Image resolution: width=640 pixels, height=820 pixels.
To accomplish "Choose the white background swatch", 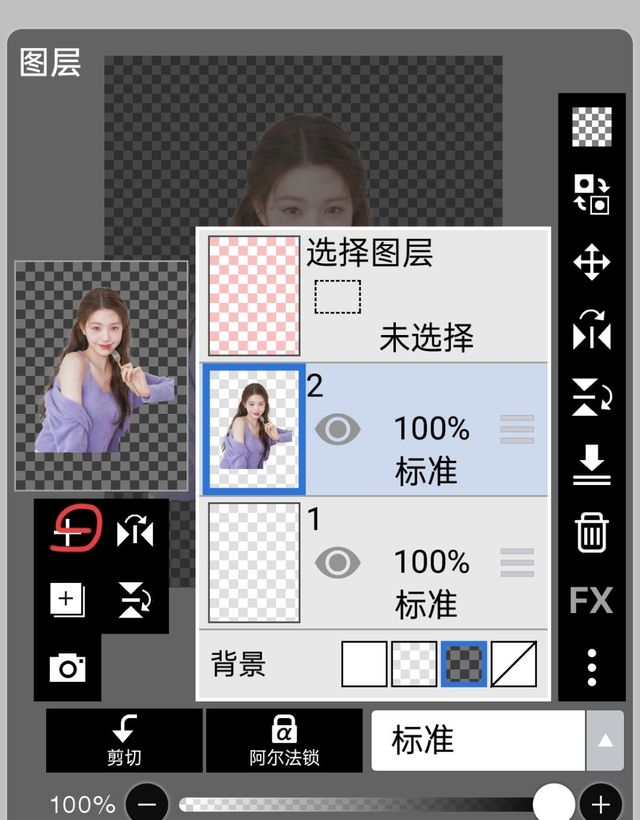I will (364, 664).
